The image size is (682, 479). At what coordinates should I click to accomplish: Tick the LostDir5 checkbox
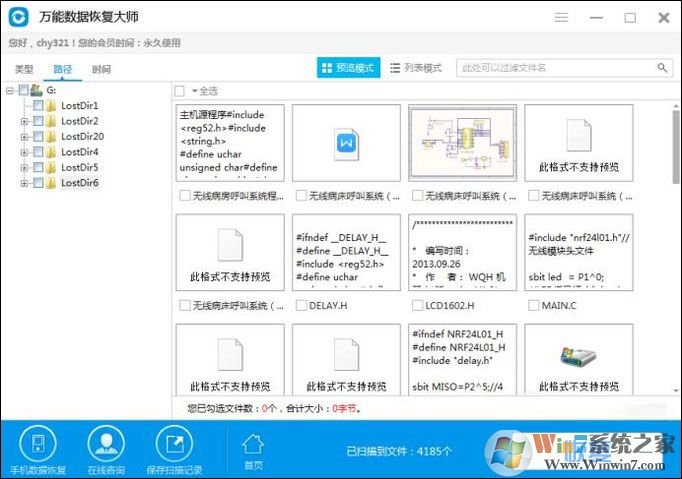click(x=38, y=167)
